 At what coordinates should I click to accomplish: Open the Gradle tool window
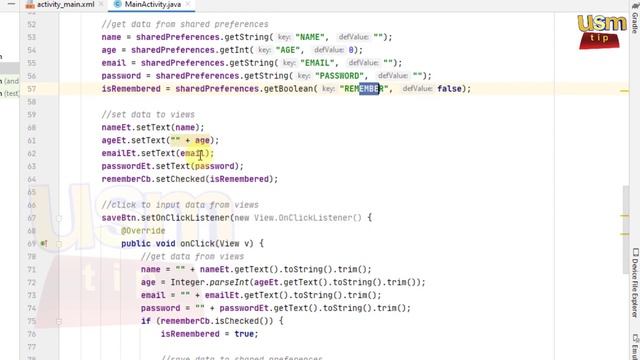635,18
